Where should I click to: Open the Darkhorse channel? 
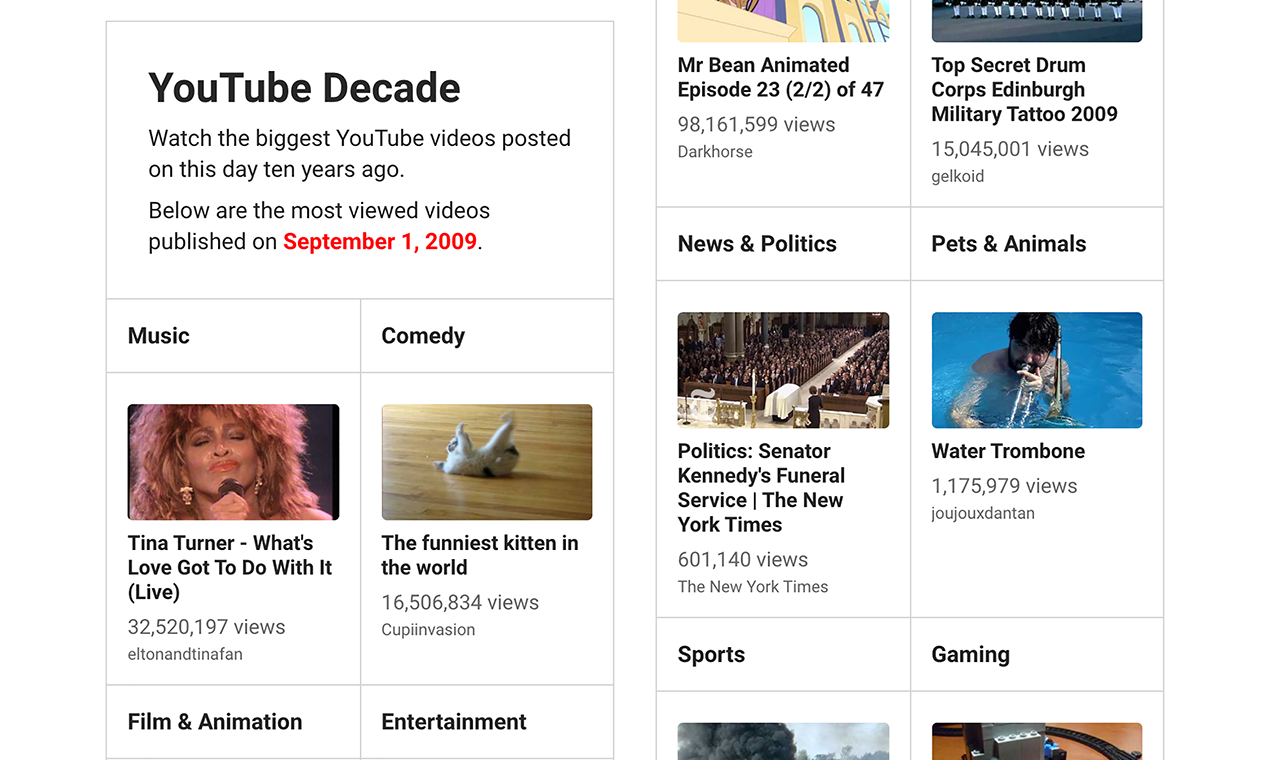[715, 152]
